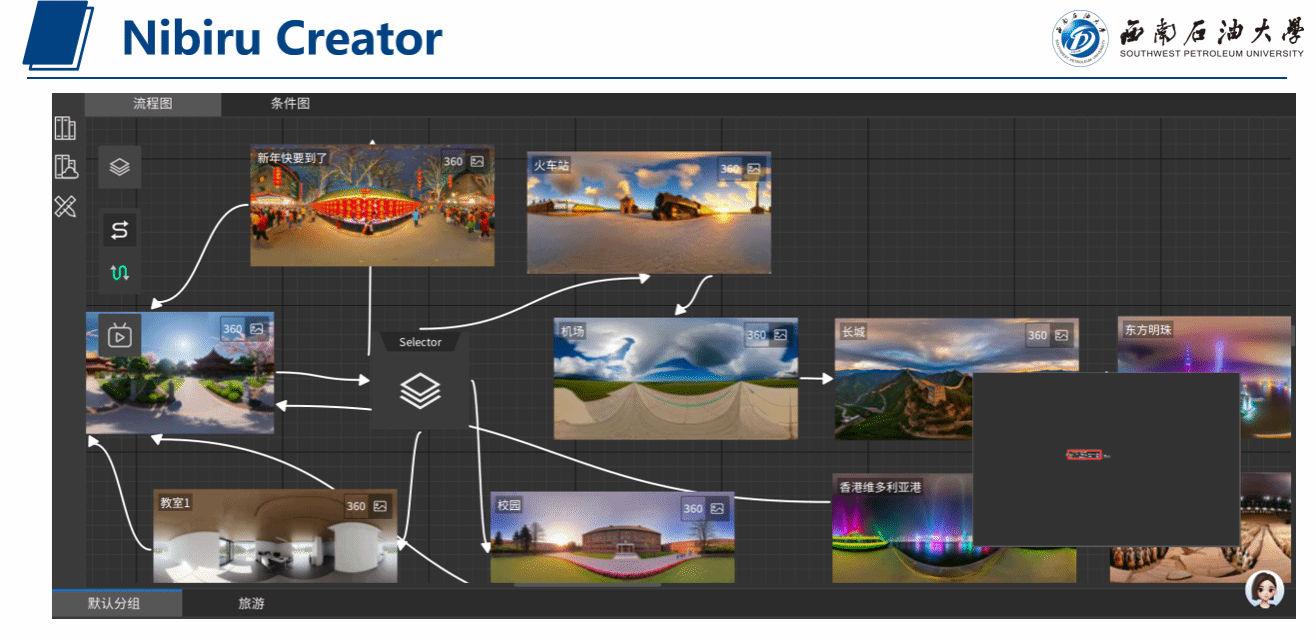The image size is (1316, 642).
Task: Click the TV play icon on the garden scene
Action: pos(119,334)
